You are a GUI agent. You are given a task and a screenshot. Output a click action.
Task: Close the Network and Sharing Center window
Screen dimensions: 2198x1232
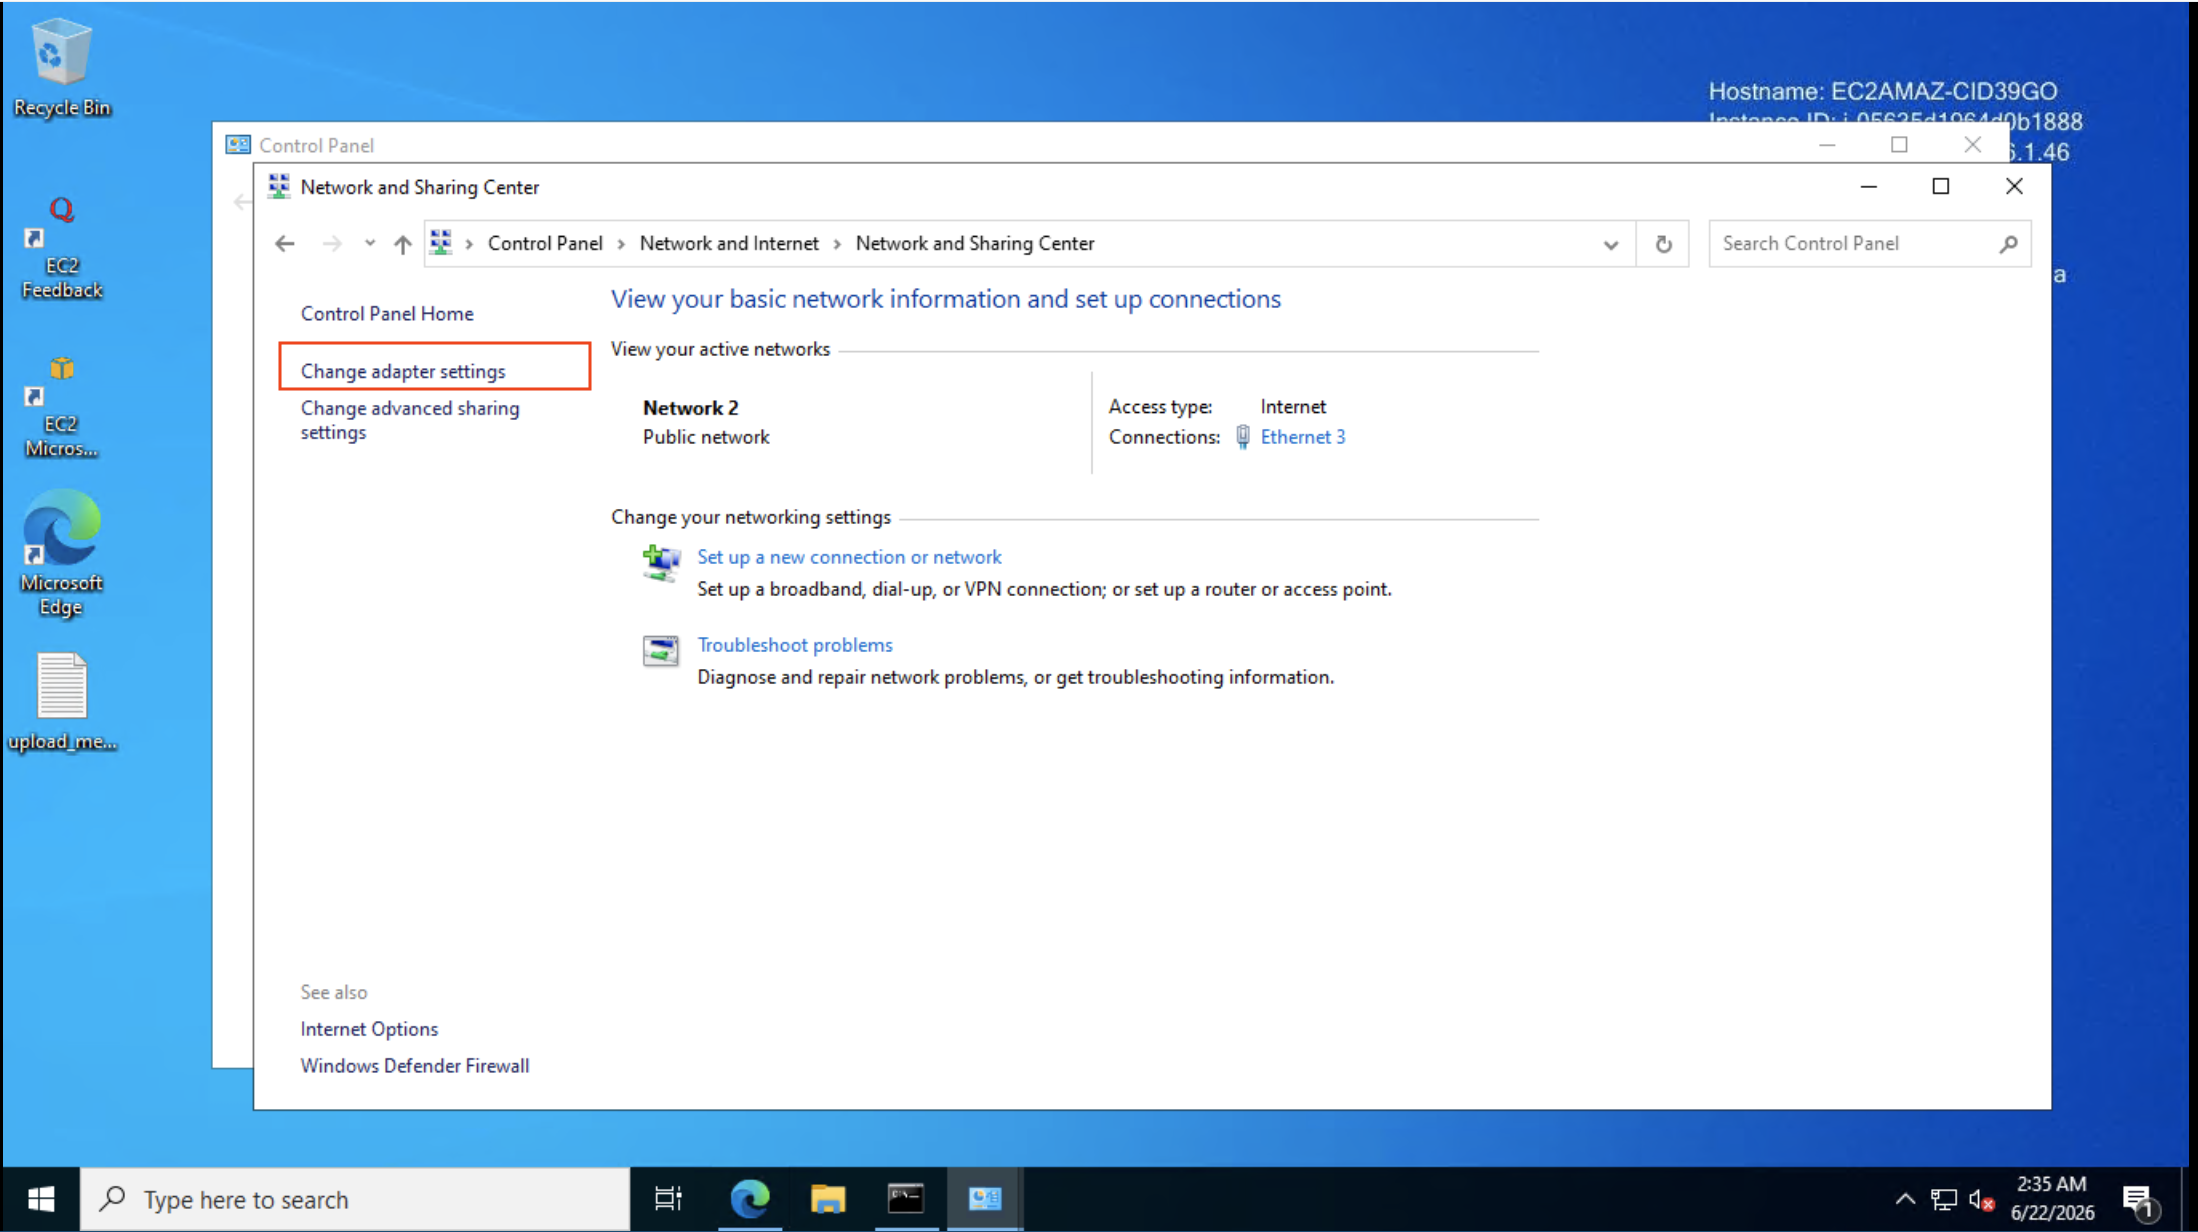click(x=2014, y=187)
